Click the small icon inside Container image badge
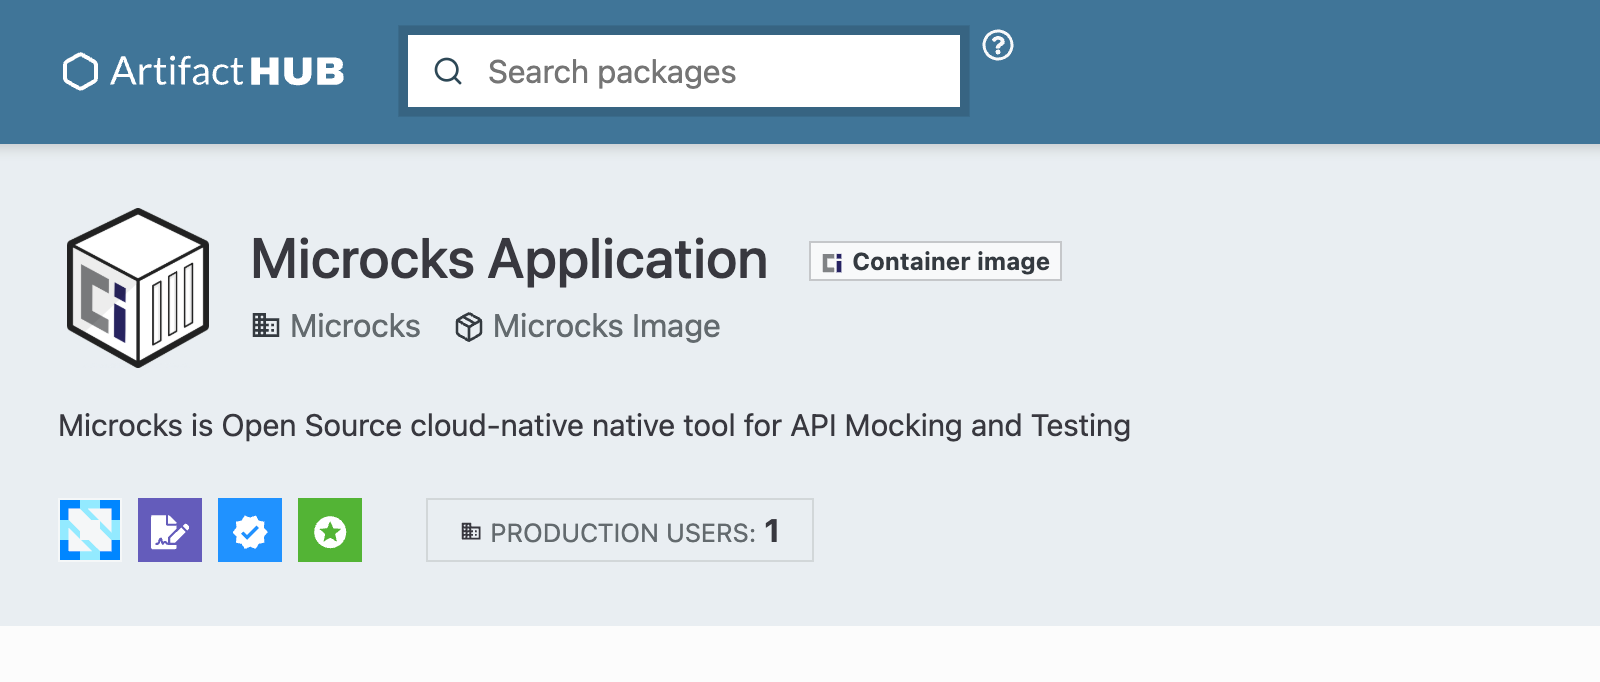 (x=832, y=262)
